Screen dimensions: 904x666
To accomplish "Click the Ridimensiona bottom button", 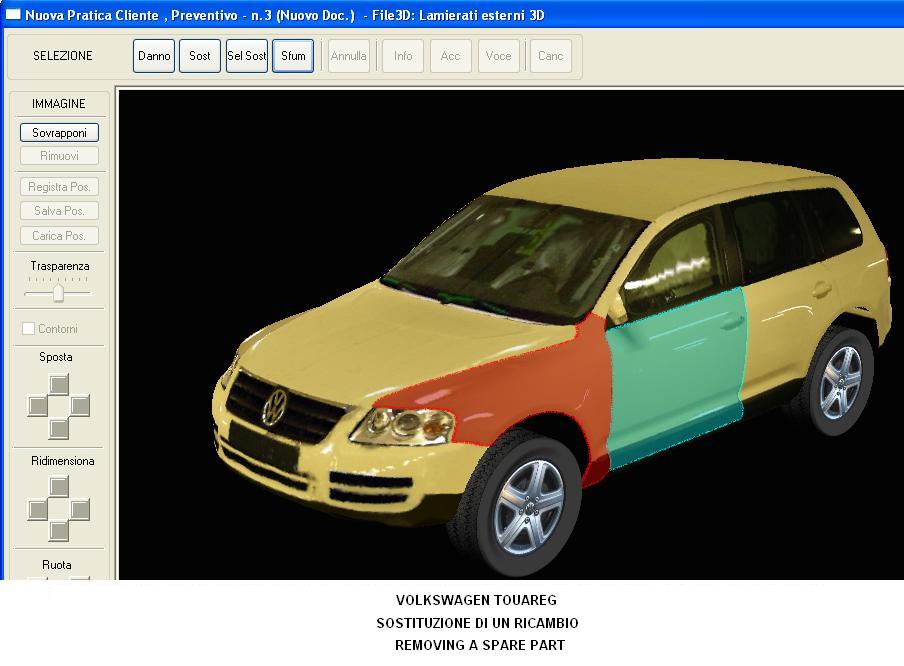I will tap(59, 531).
